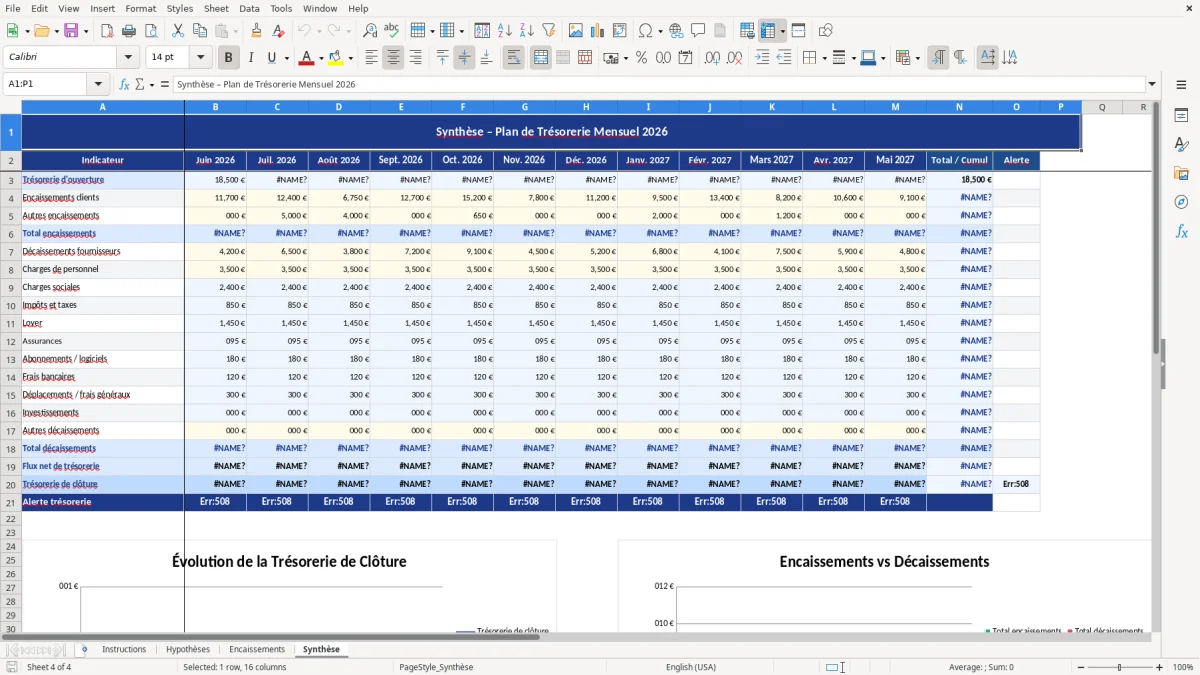Open Font Name dropdown arrow
1200x675 pixels.
pos(127,58)
